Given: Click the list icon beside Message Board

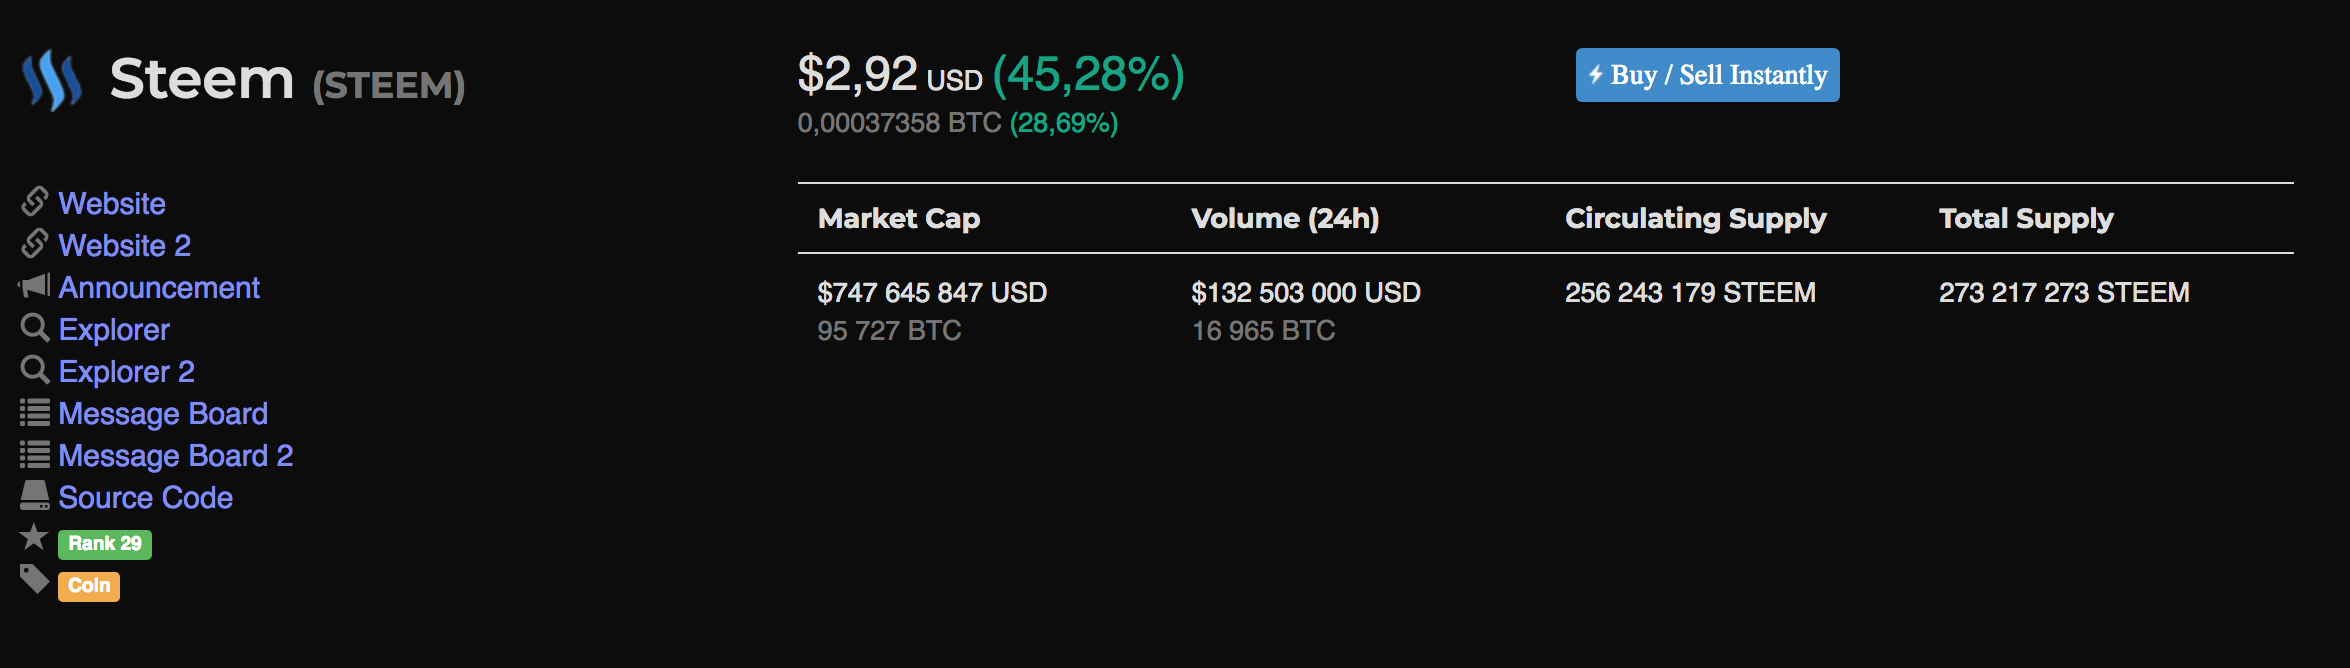Looking at the screenshot, I should [x=35, y=412].
